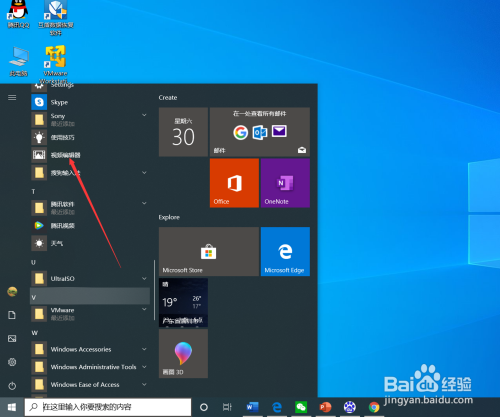Jump to the T letter section header
Image resolution: width=500 pixels, height=417 pixels.
point(33,191)
